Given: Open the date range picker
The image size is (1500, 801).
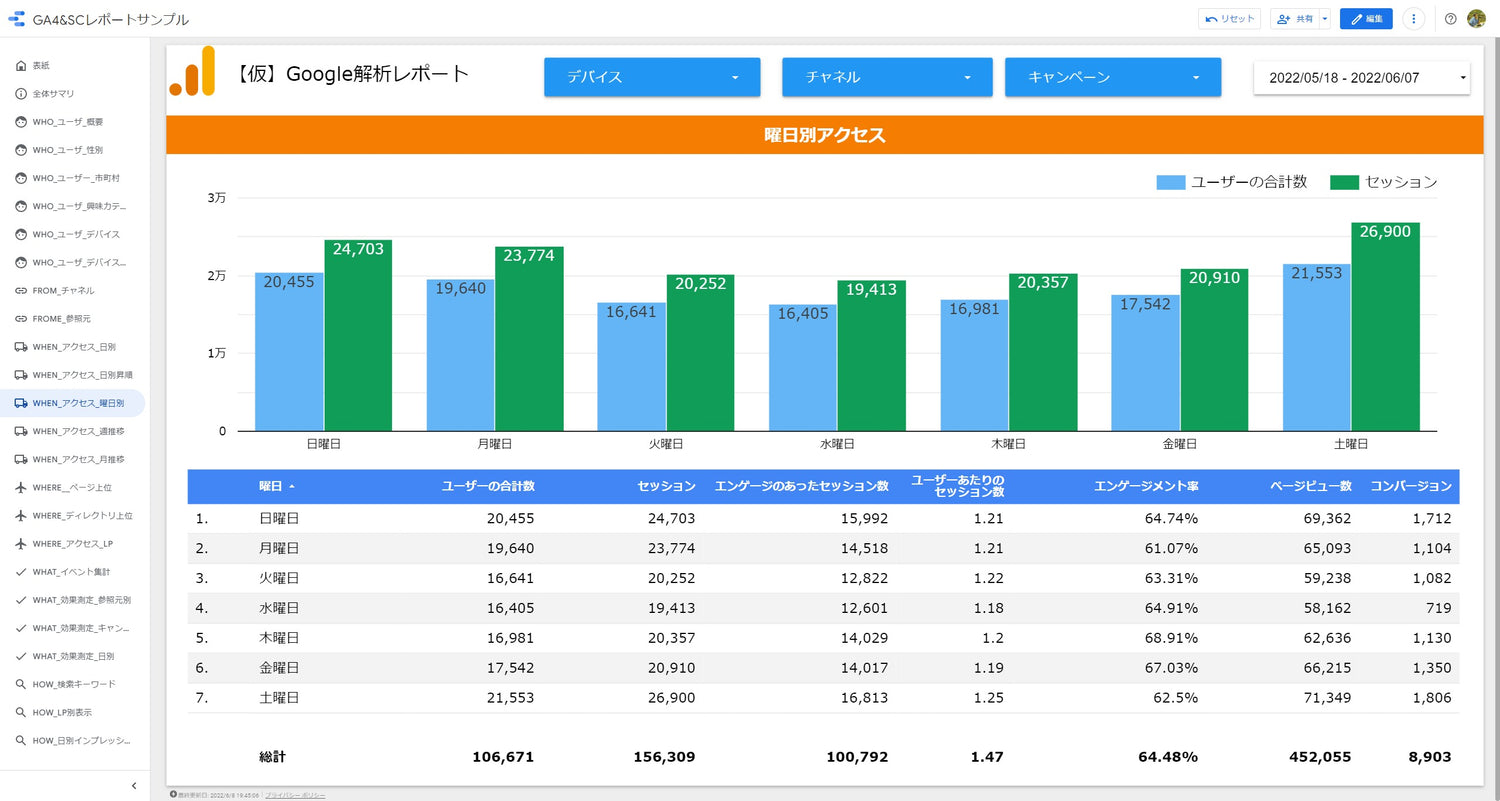Looking at the screenshot, I should click(x=1361, y=77).
